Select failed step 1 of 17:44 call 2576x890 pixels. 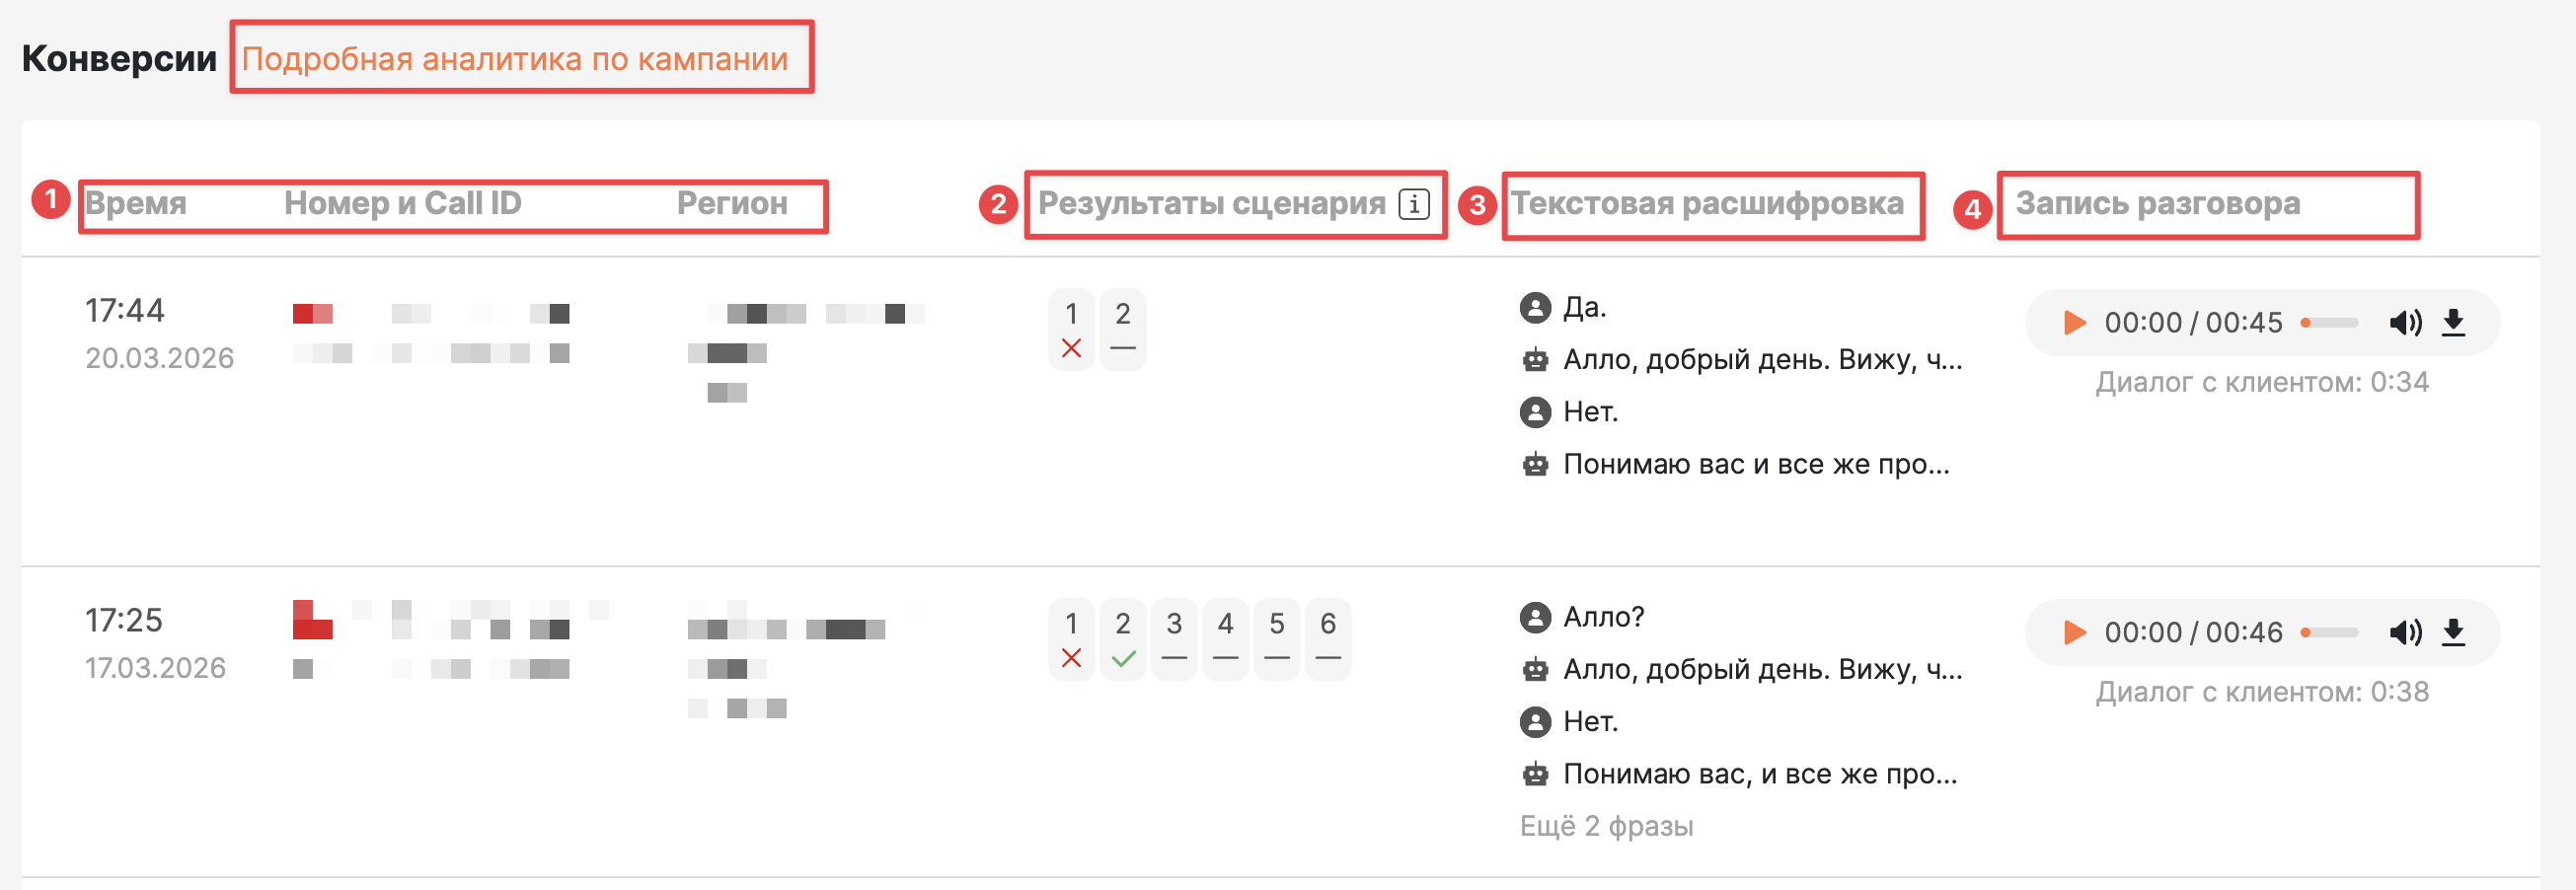[1071, 330]
